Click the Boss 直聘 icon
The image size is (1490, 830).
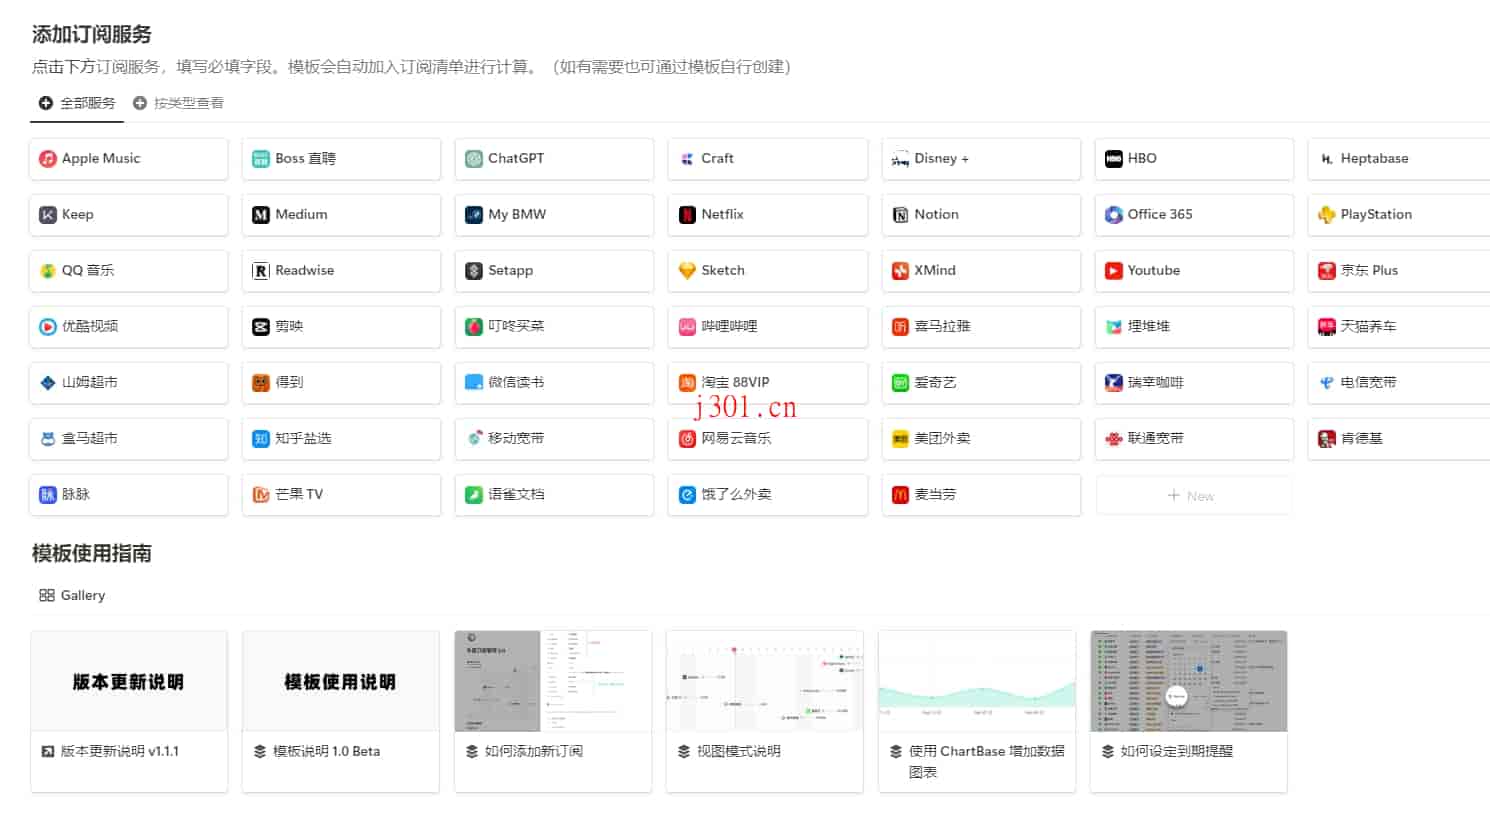coord(261,159)
